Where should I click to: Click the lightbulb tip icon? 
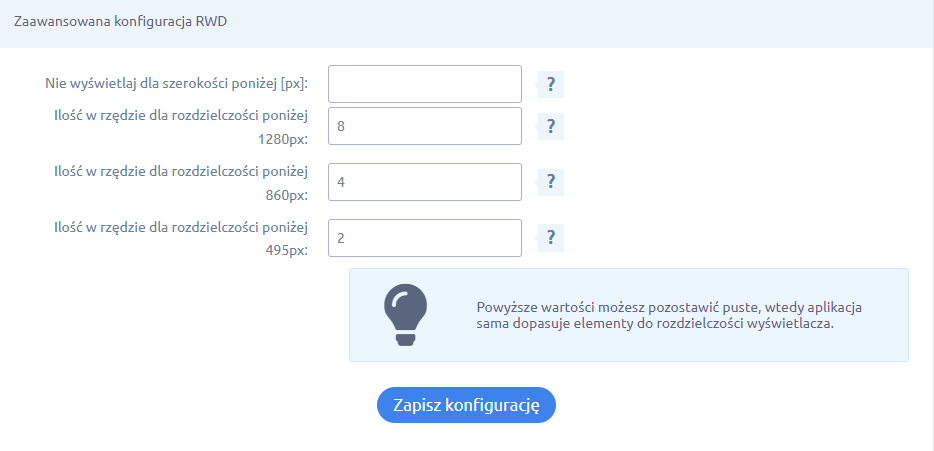coord(405,314)
